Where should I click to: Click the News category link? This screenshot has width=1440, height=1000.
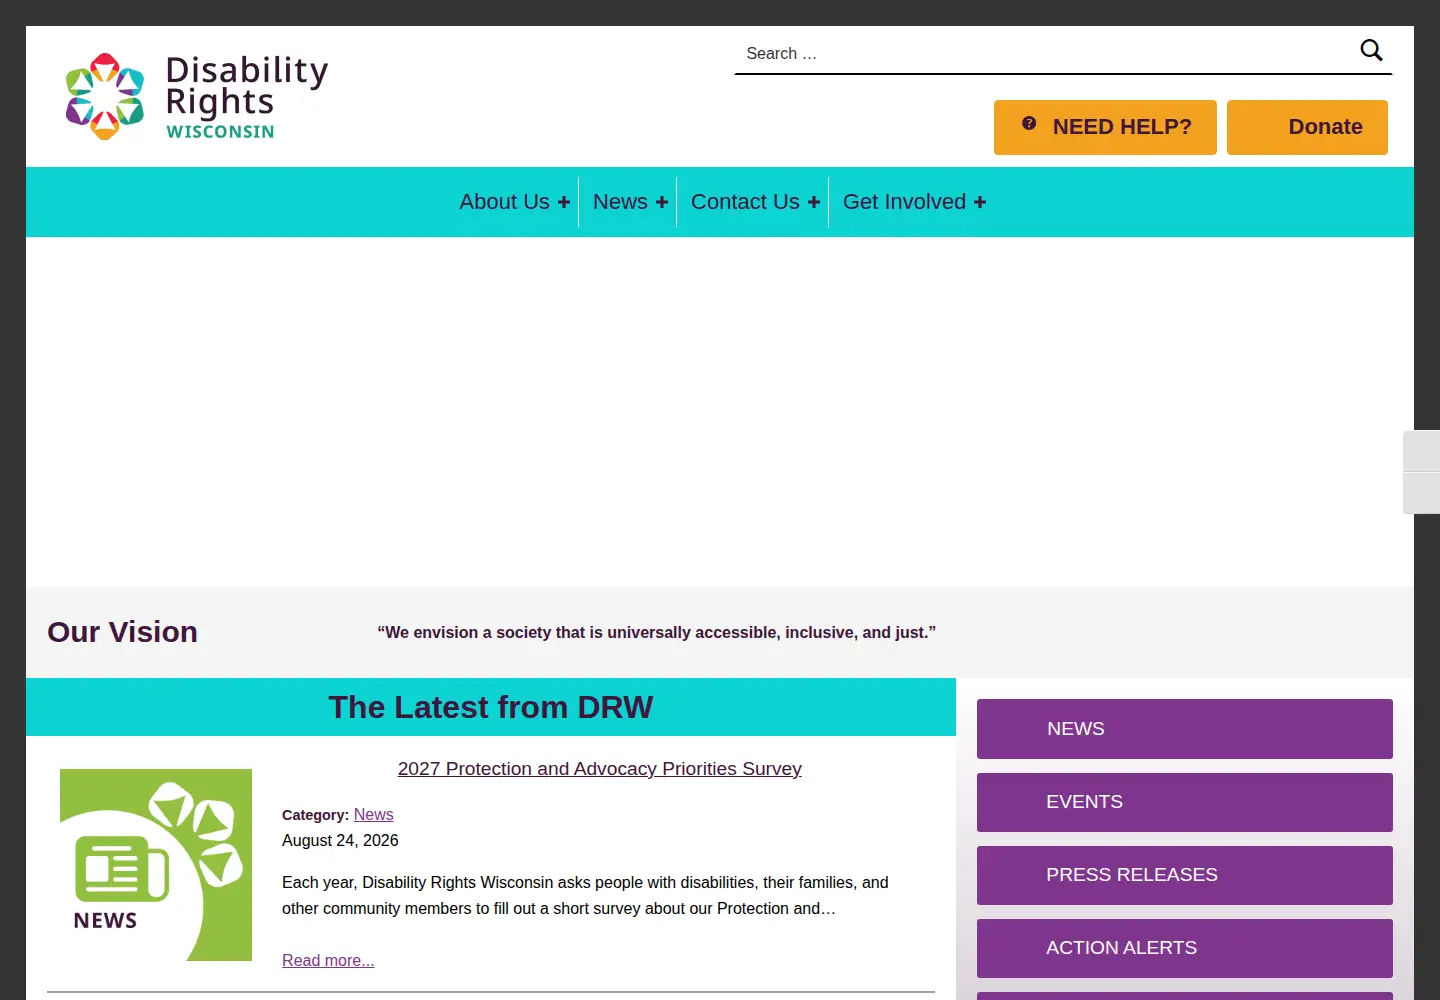point(373,815)
